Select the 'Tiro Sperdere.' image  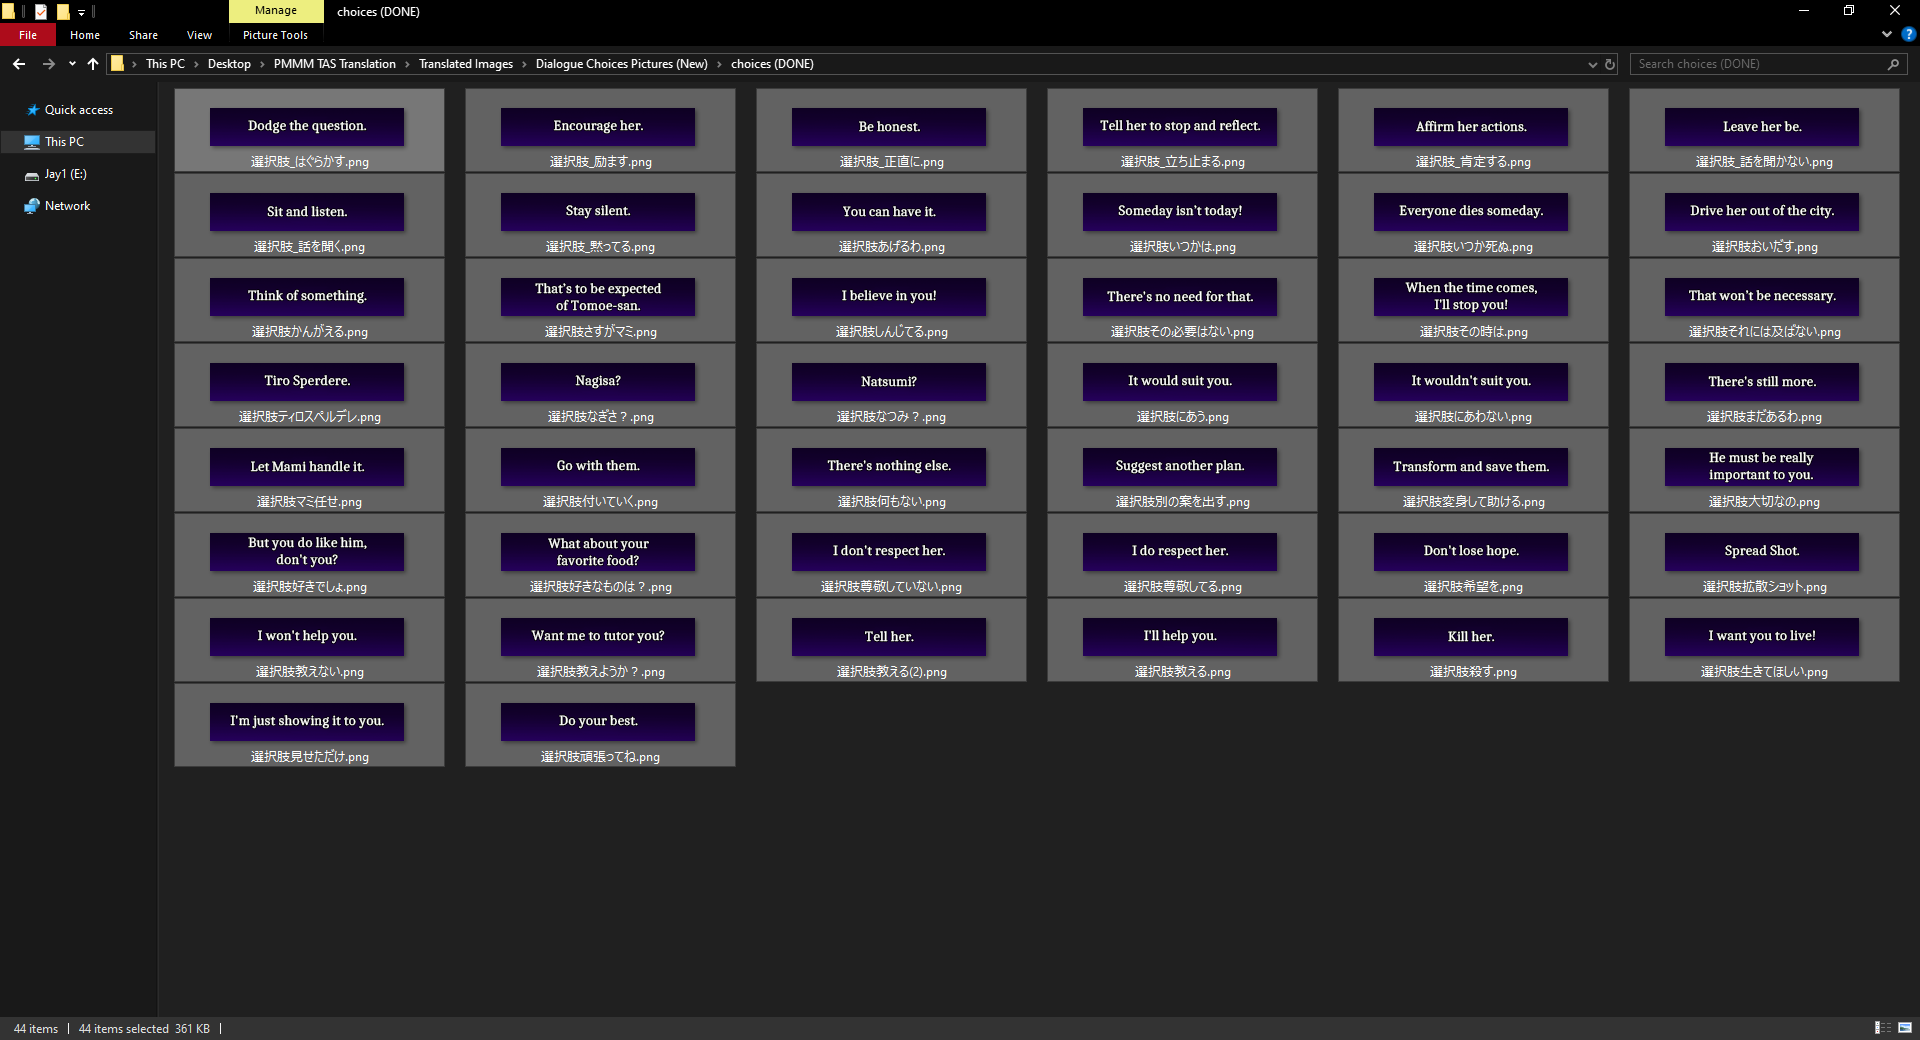click(x=309, y=385)
